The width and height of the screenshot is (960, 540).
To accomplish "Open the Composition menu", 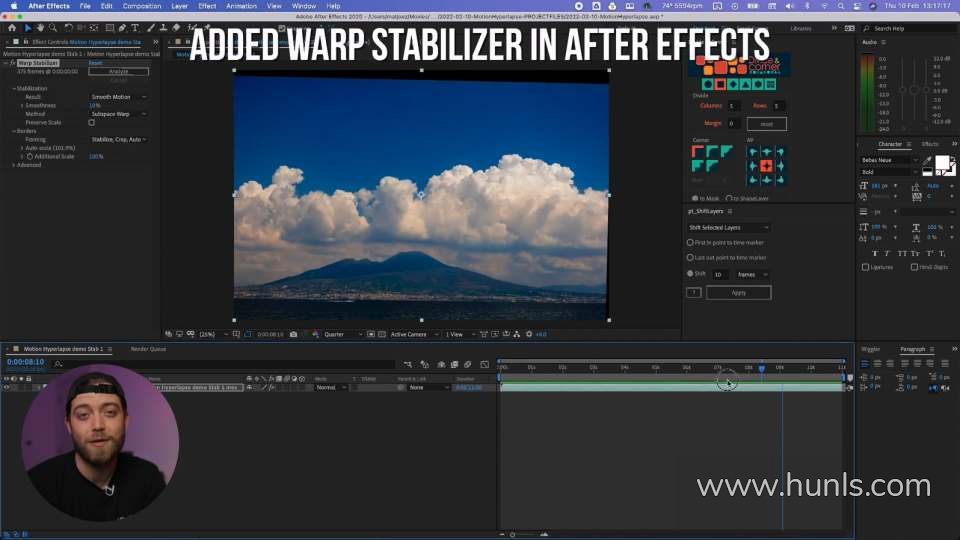I will 141,6.
